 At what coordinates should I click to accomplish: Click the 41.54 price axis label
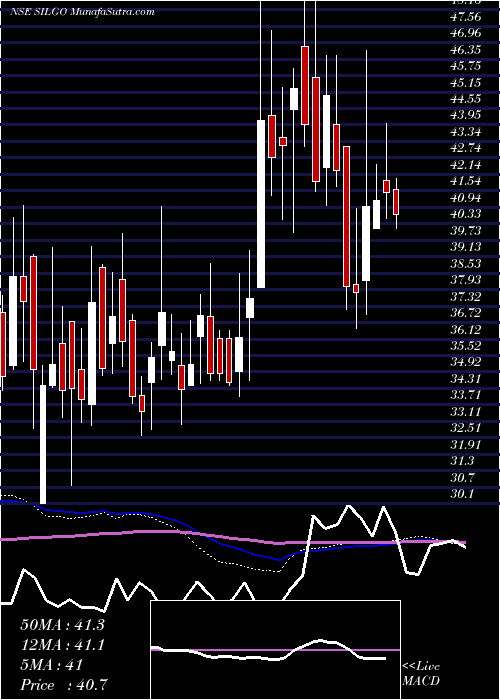click(466, 181)
